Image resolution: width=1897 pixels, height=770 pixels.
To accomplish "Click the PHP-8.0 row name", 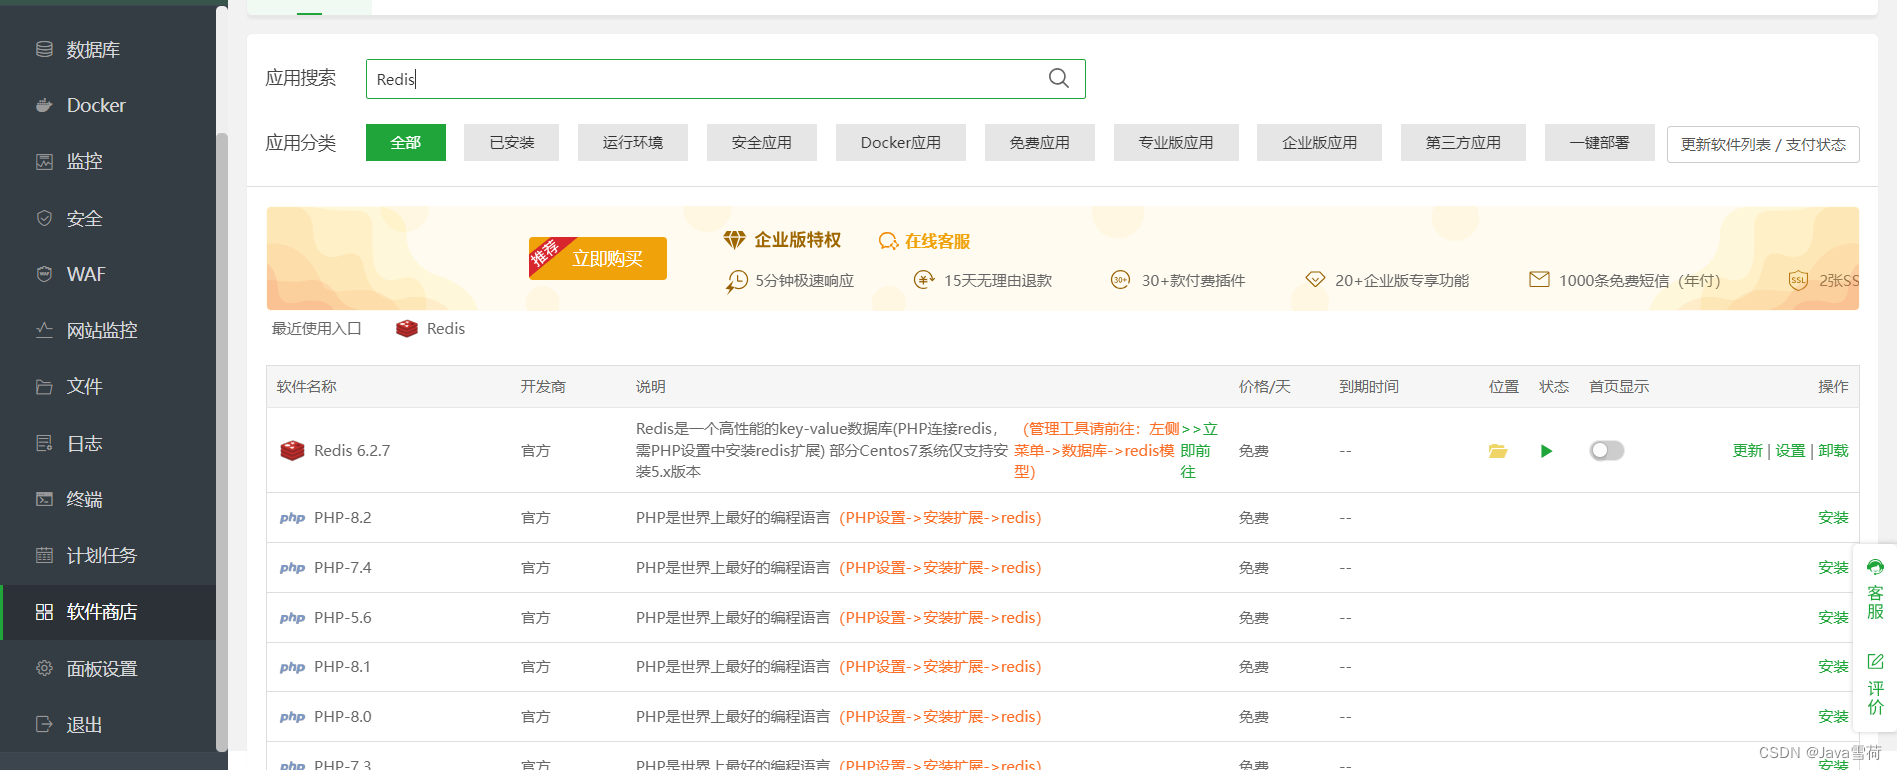I will coord(342,717).
